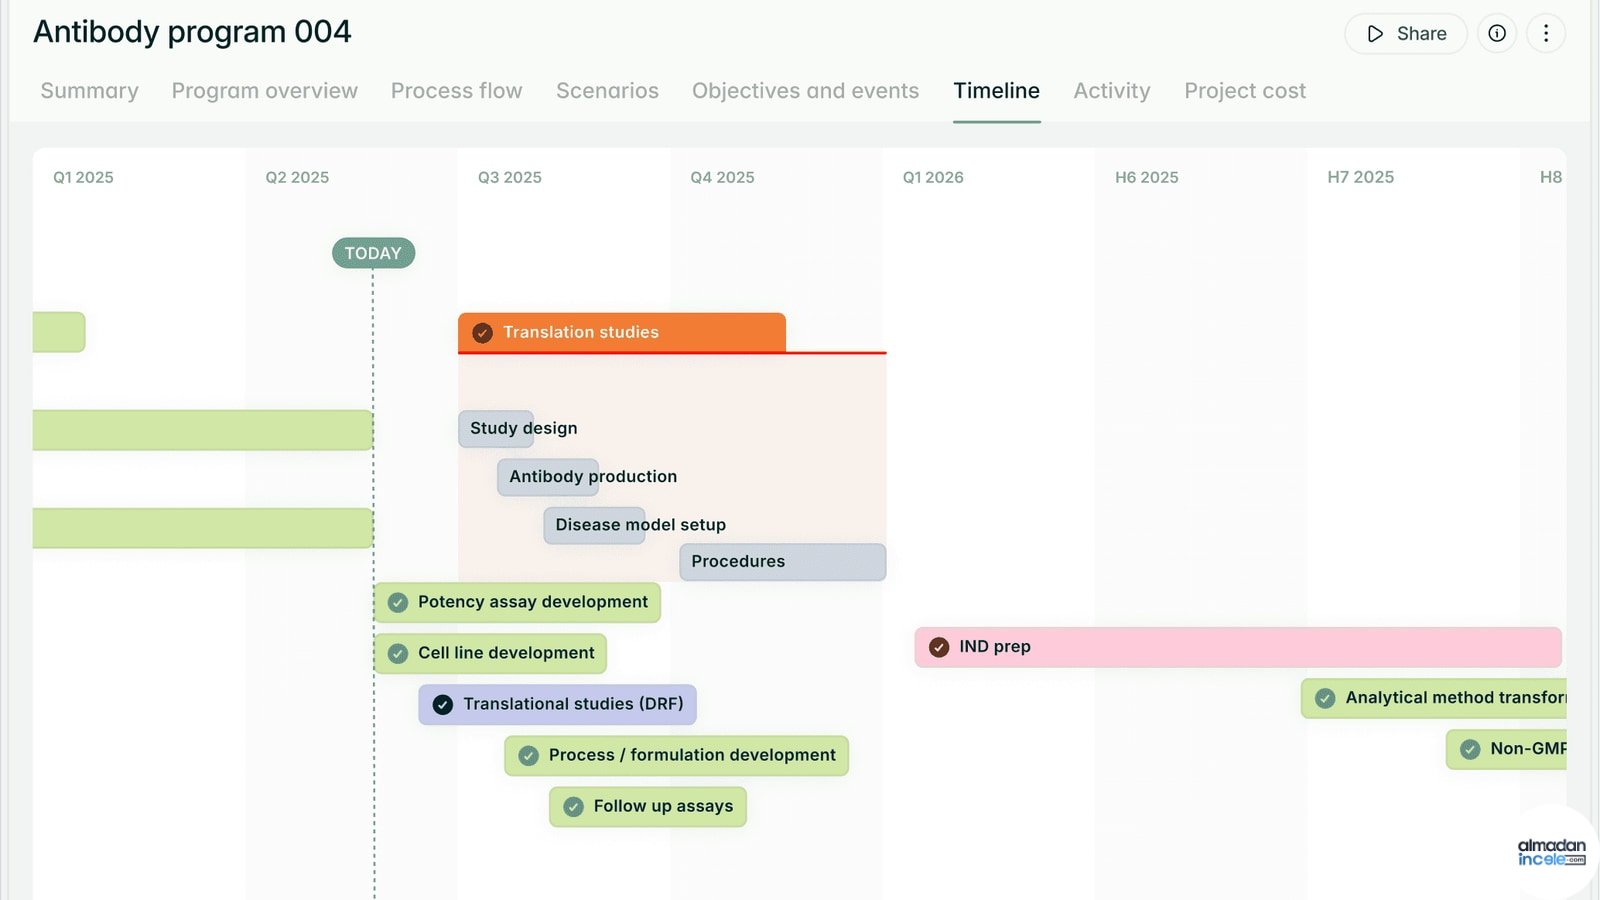Click the H6 2025 column header
Image resolution: width=1600 pixels, height=900 pixels.
click(x=1147, y=177)
